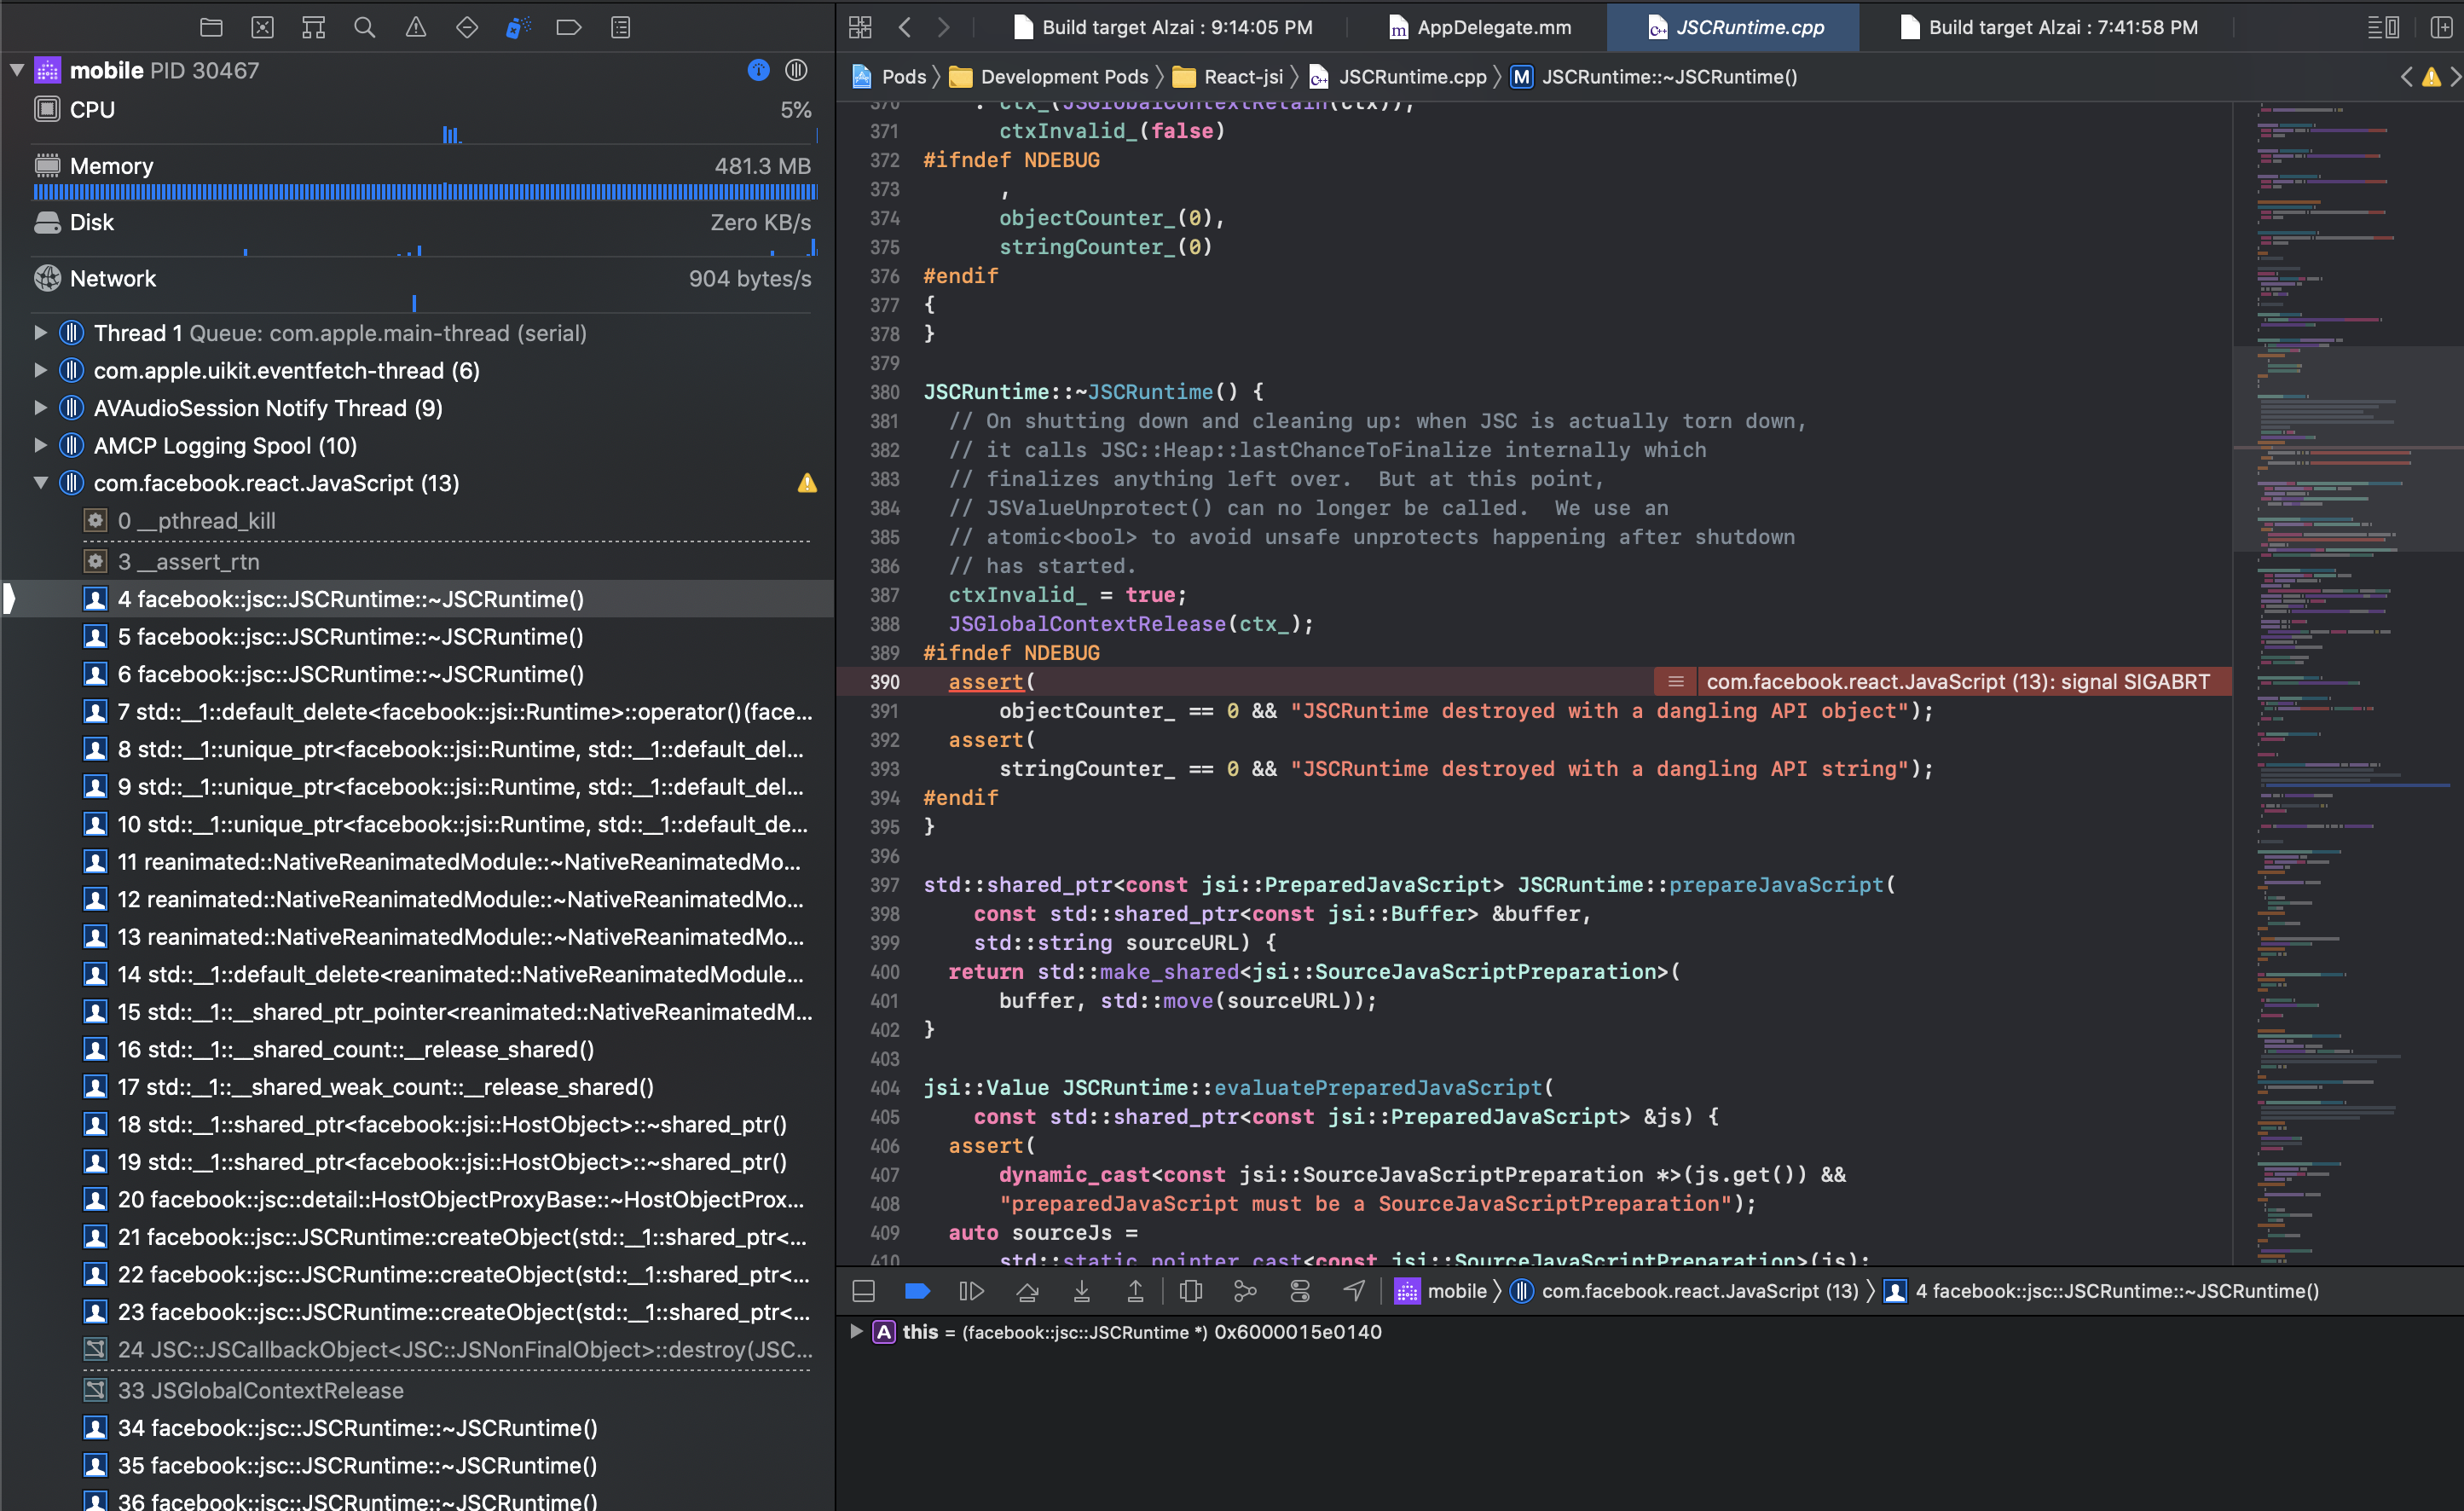Click React-jsi breadcrumb folder

tap(1228, 77)
